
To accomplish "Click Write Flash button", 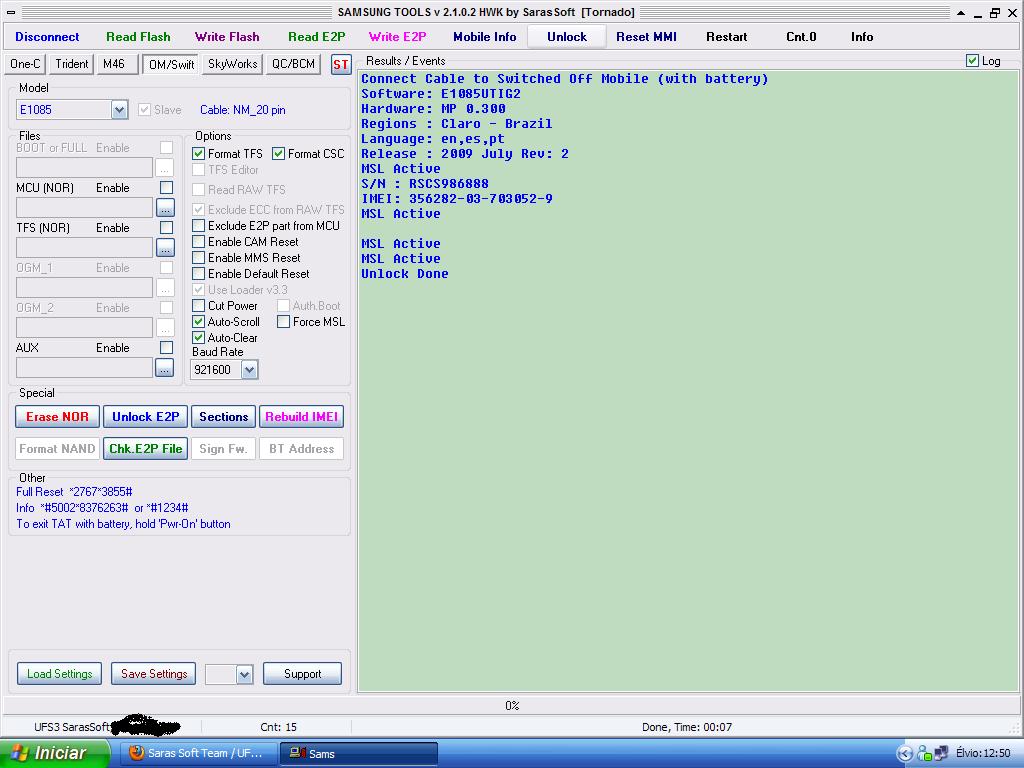I will tap(227, 37).
